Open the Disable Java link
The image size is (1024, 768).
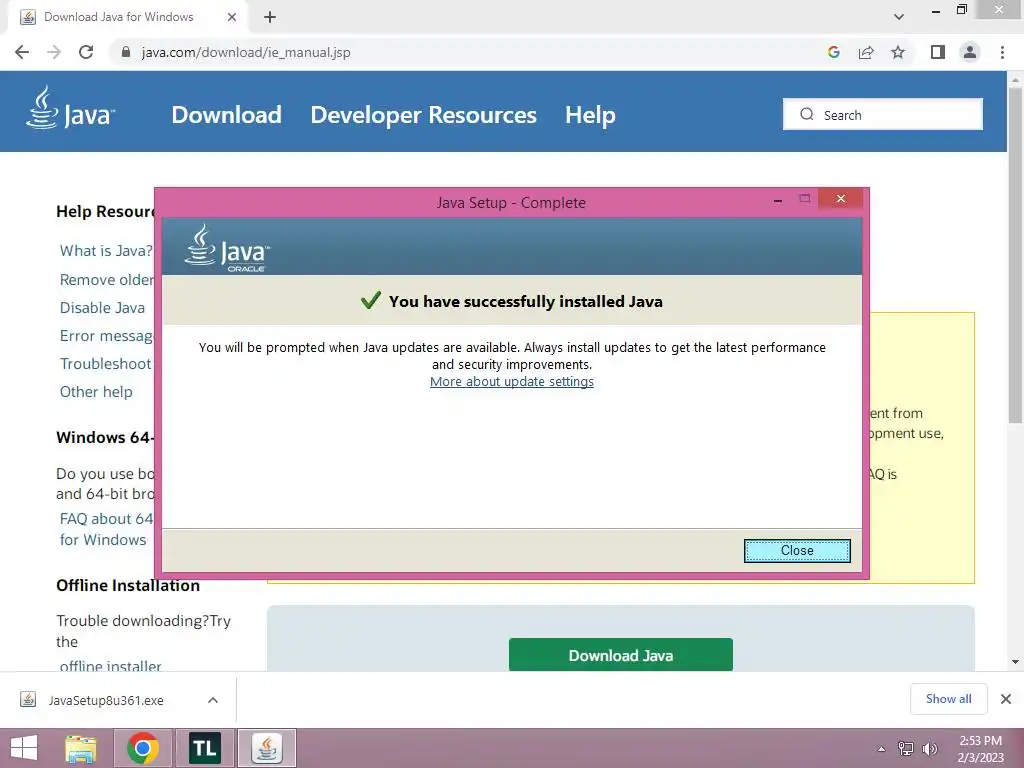tap(102, 308)
